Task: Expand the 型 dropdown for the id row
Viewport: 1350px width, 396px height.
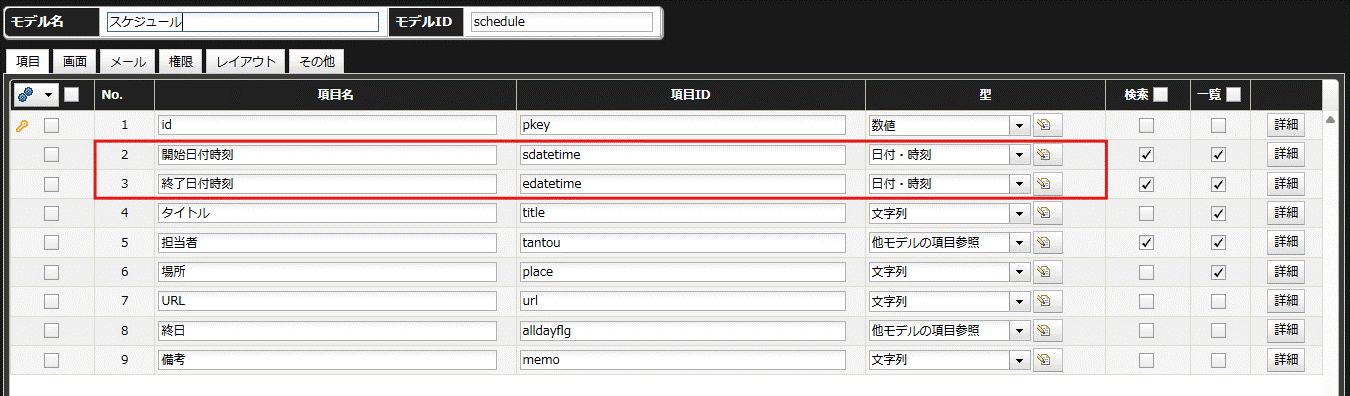Action: point(1020,125)
